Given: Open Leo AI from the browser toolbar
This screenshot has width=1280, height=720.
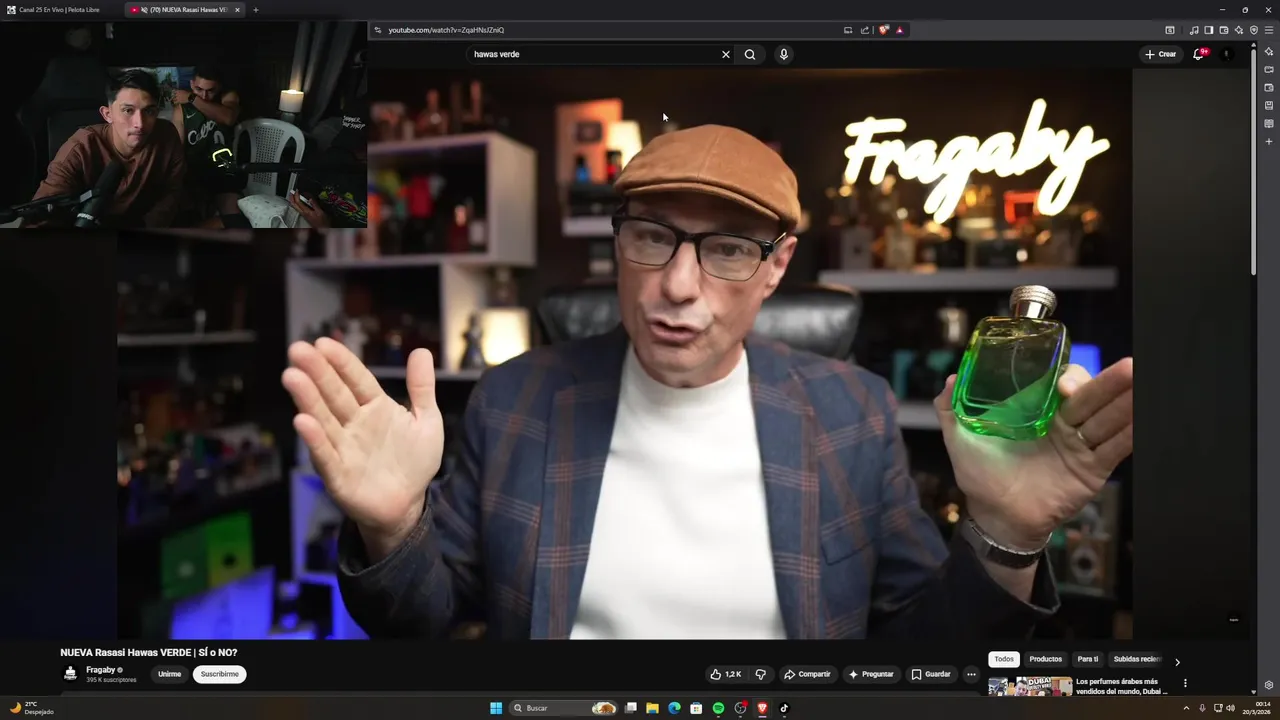Looking at the screenshot, I should tap(1239, 30).
